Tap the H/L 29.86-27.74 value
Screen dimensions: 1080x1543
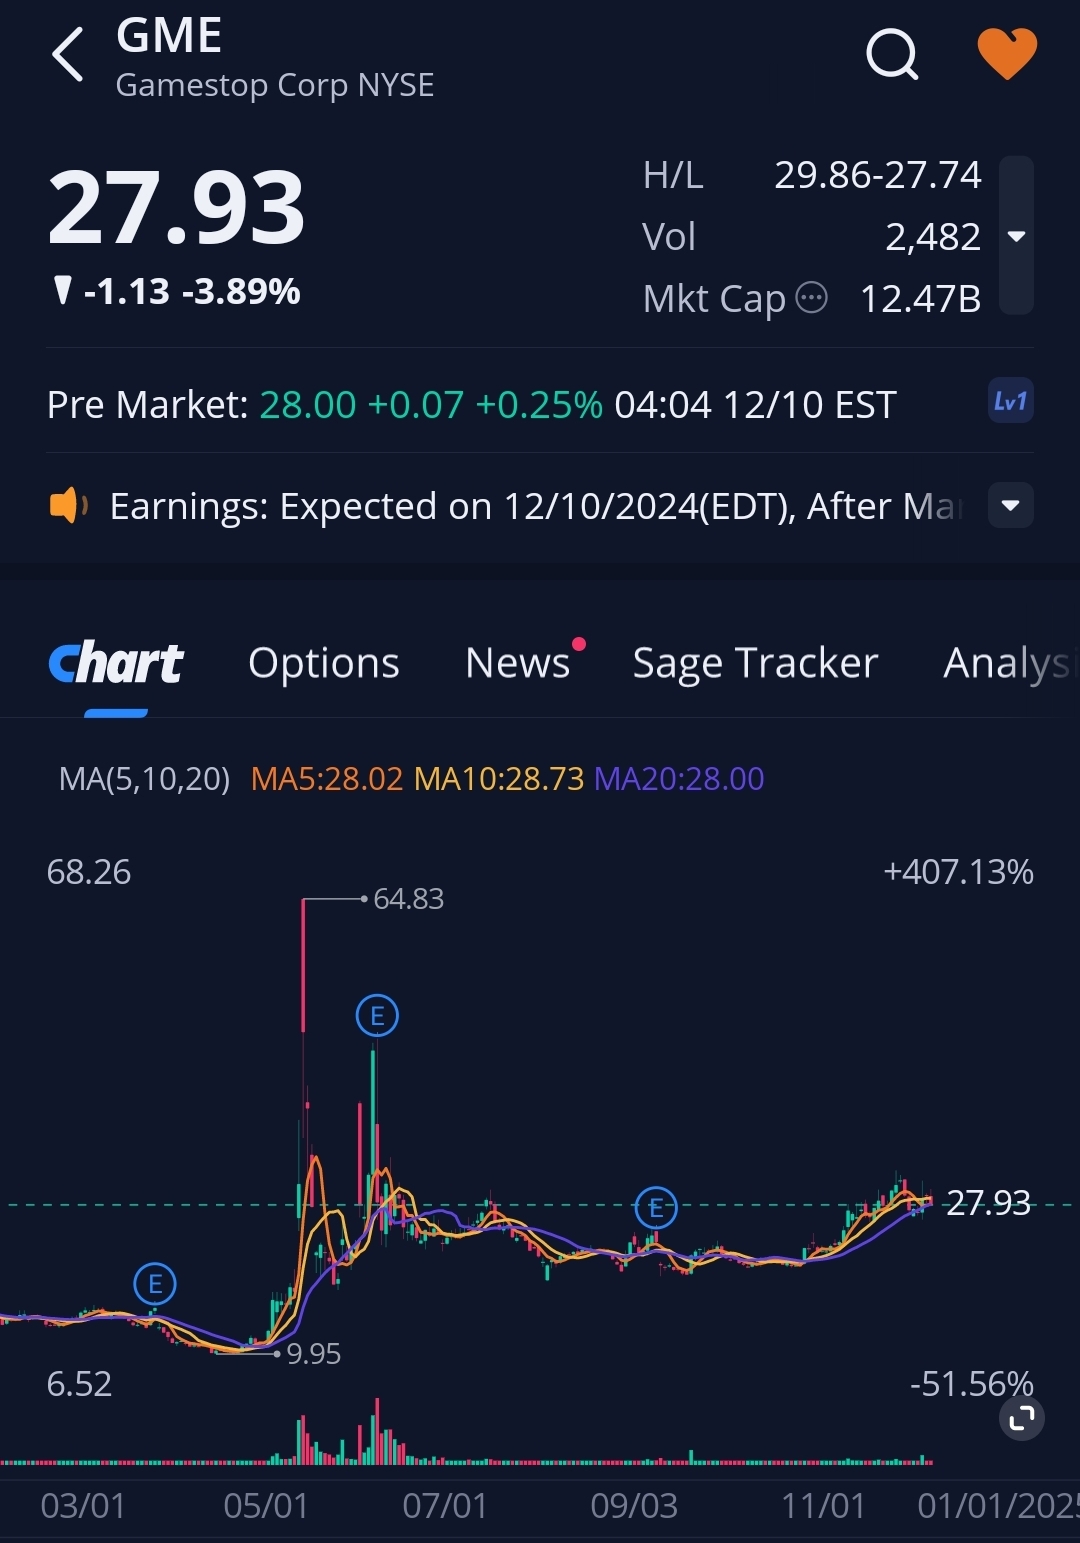(878, 175)
